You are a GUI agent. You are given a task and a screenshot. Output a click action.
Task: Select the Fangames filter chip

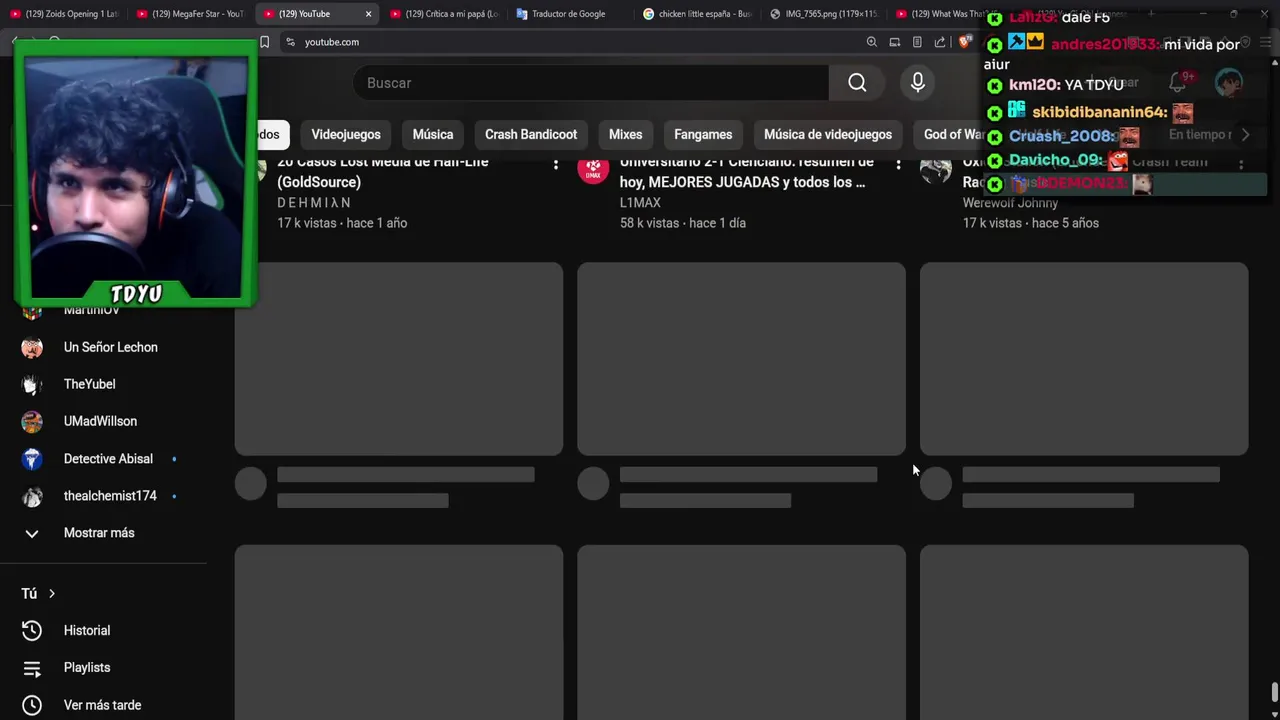tap(703, 134)
